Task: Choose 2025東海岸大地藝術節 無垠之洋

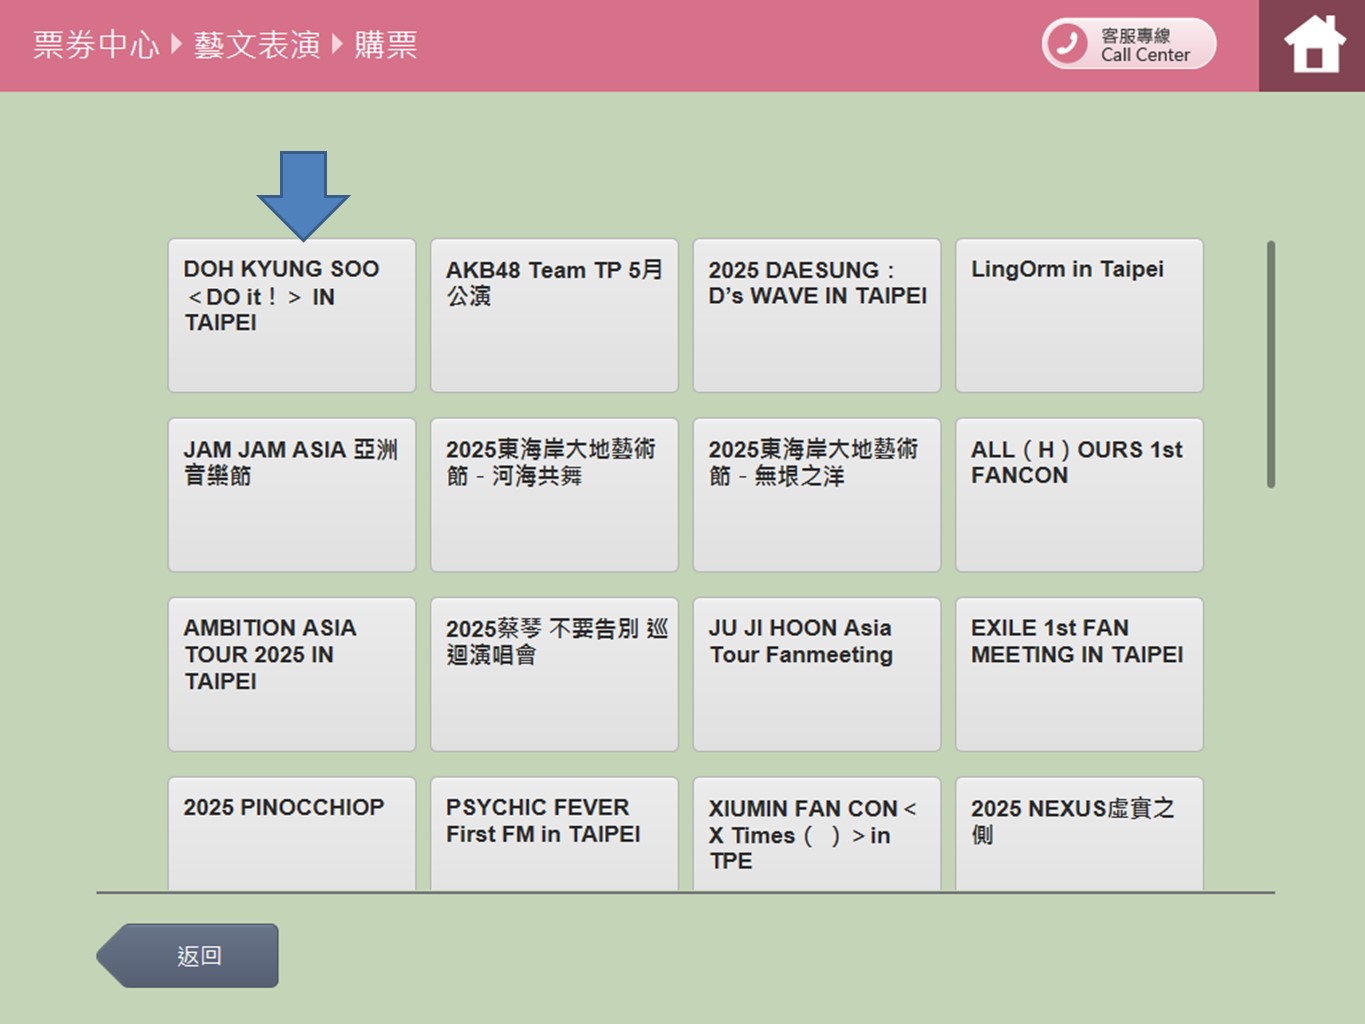Action: click(817, 495)
